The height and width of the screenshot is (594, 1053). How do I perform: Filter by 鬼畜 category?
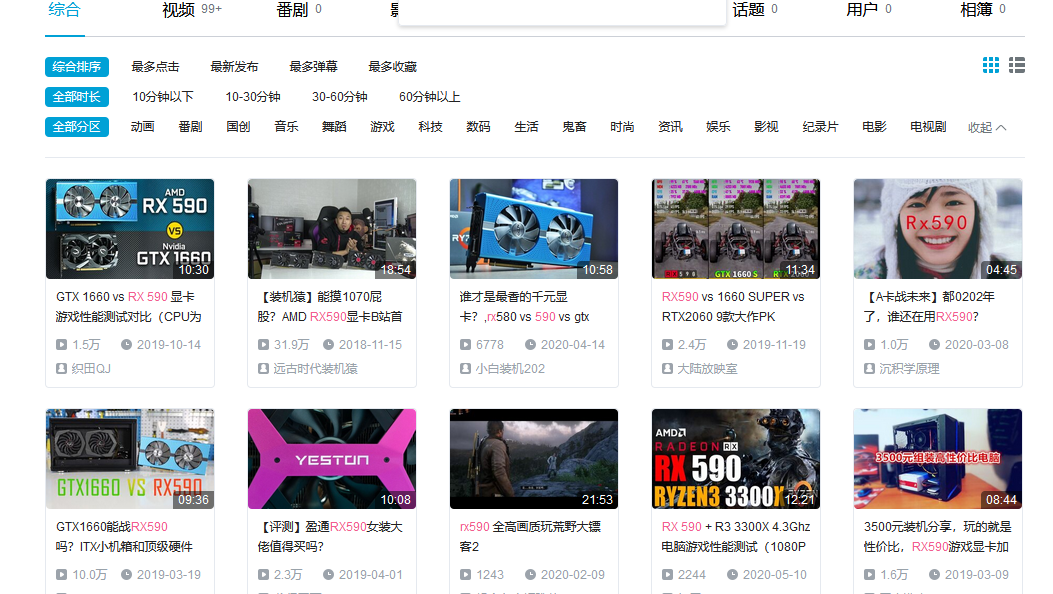(574, 126)
